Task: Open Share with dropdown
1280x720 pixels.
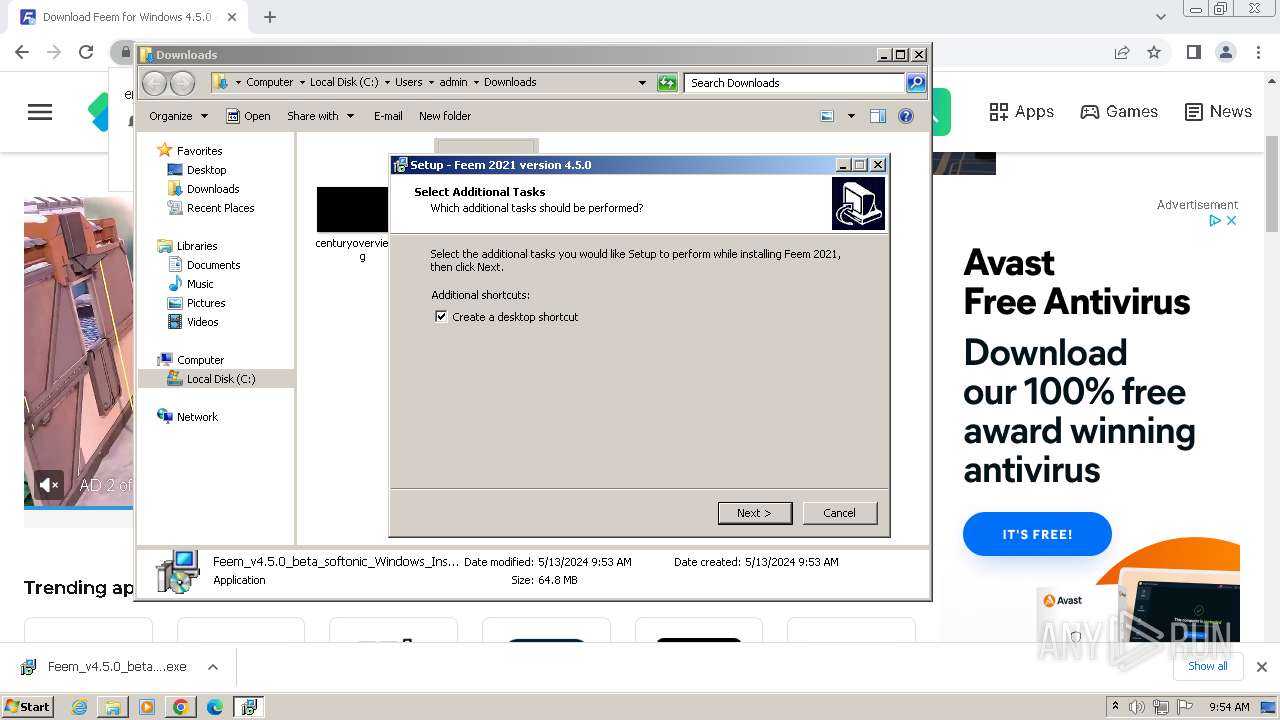Action: click(320, 116)
